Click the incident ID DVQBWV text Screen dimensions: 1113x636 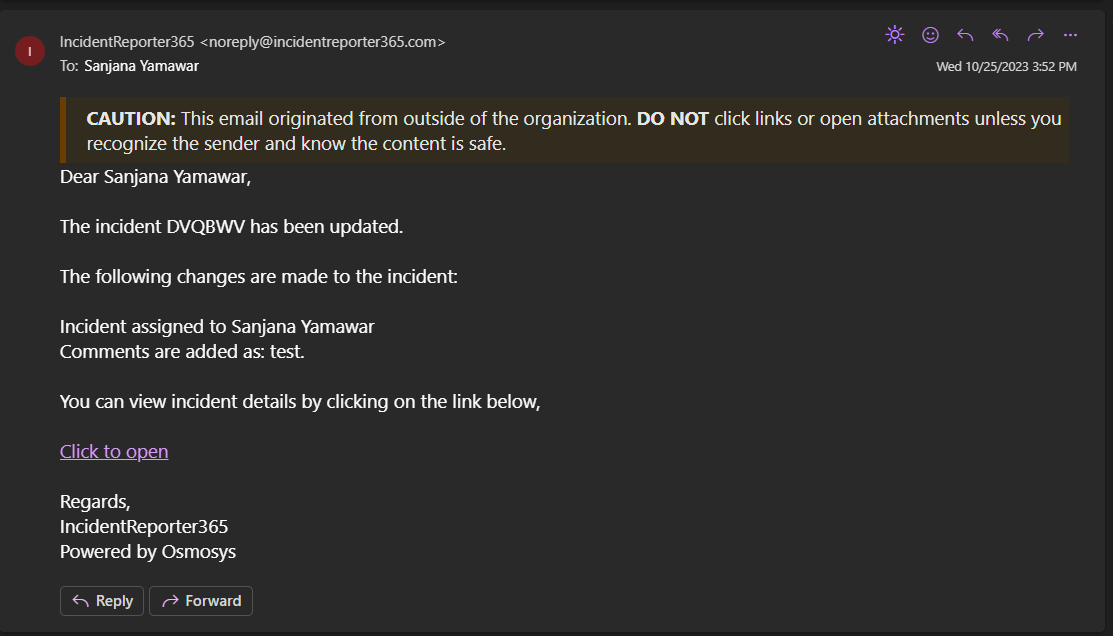click(206, 226)
